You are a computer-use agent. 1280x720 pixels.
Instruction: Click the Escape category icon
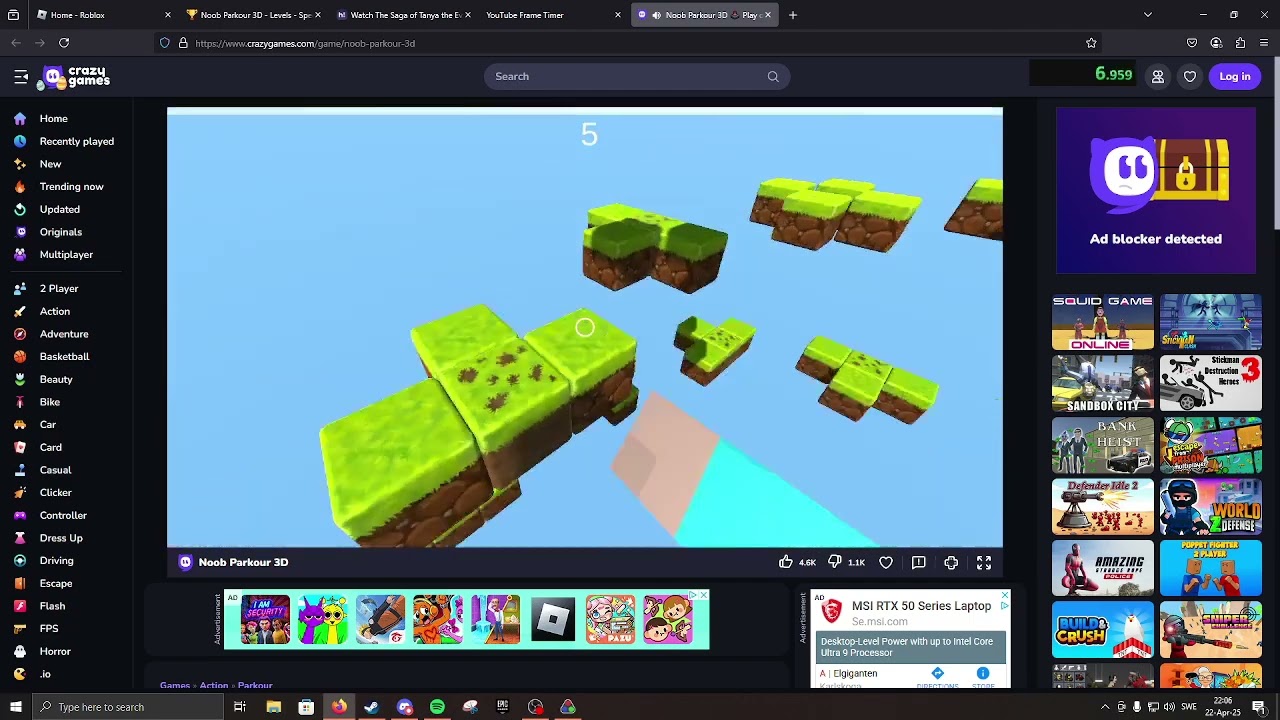(20, 583)
